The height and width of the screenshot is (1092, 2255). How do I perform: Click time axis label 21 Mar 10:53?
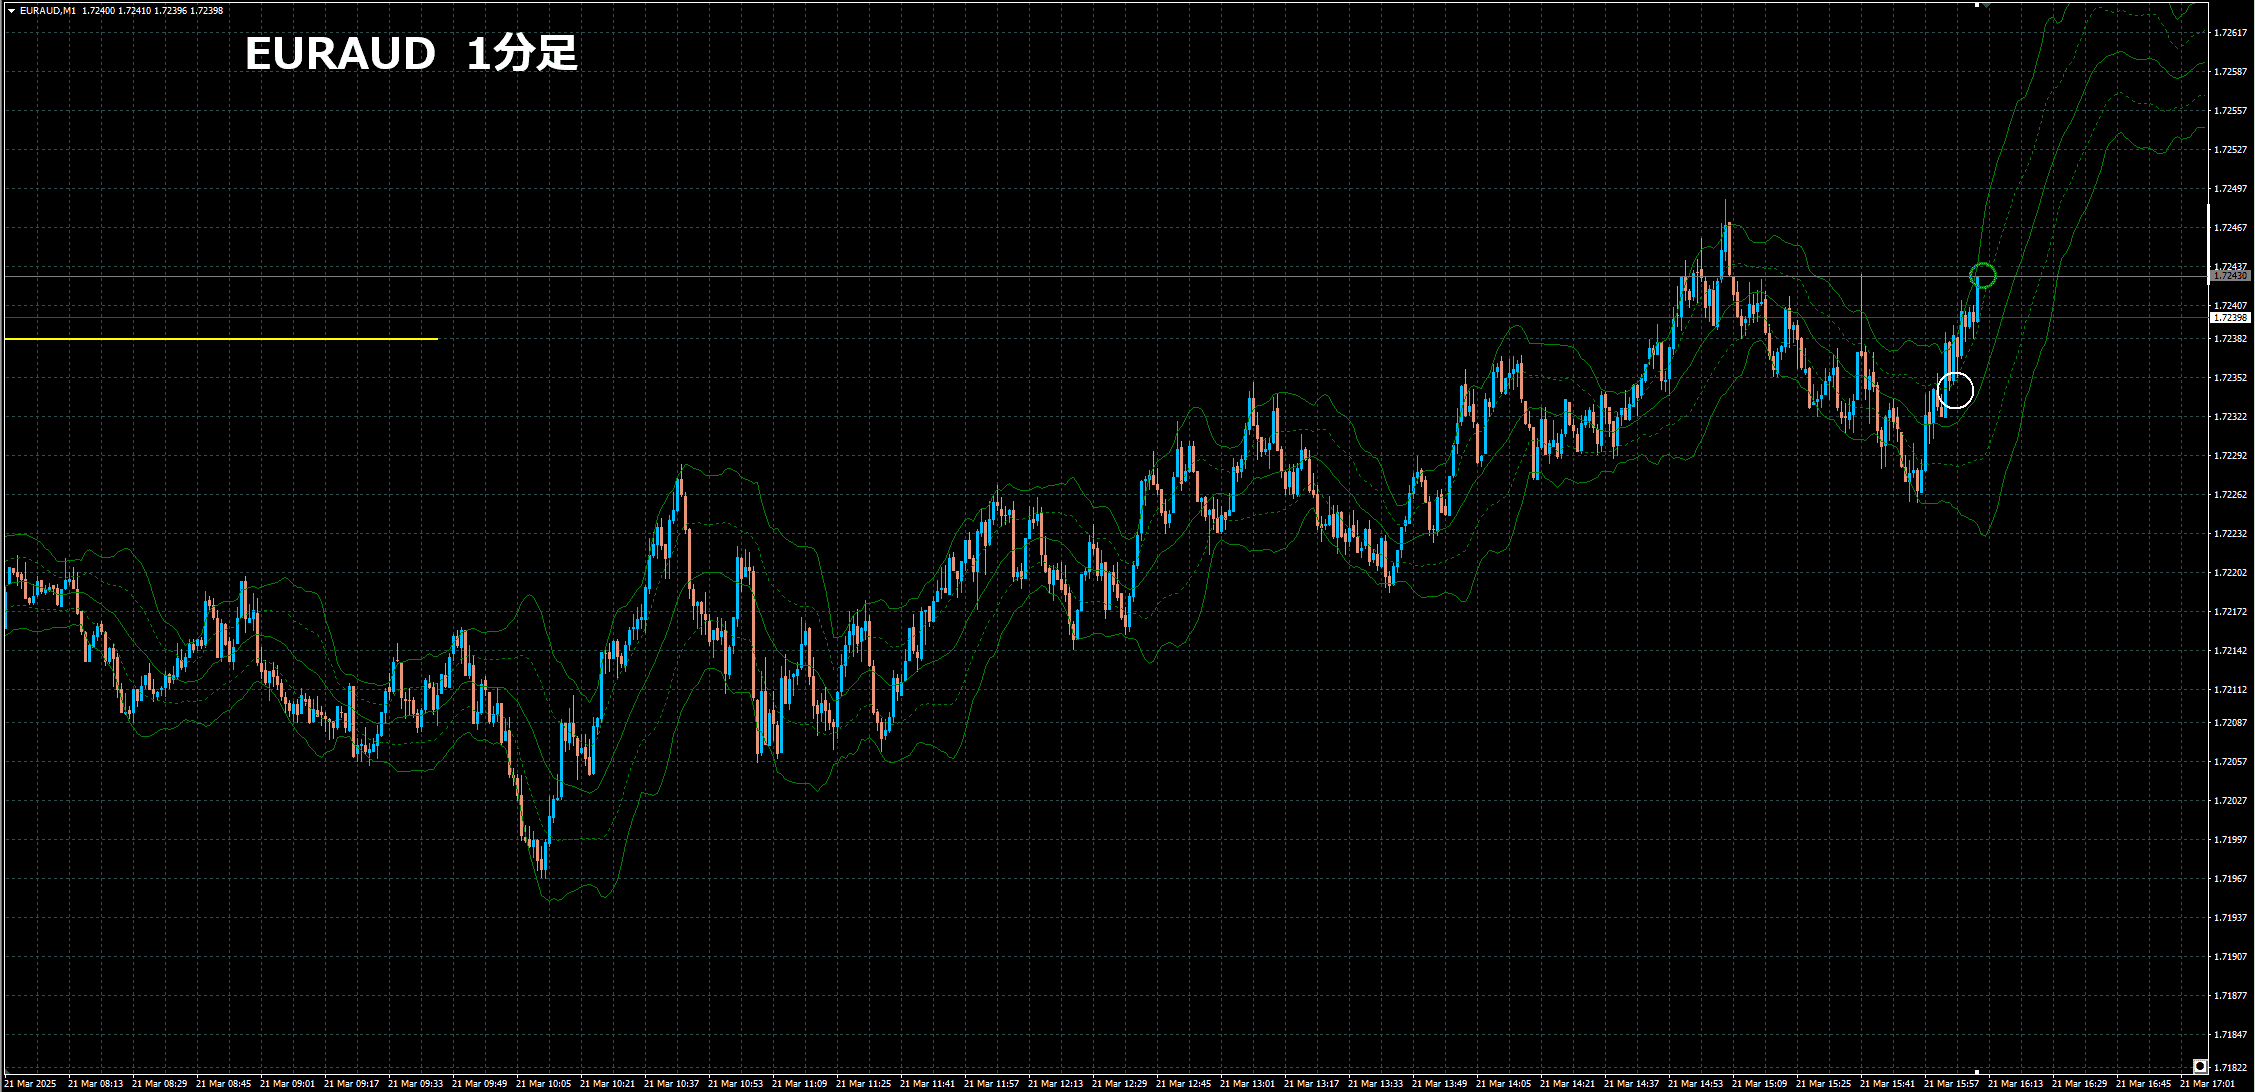tap(736, 1084)
